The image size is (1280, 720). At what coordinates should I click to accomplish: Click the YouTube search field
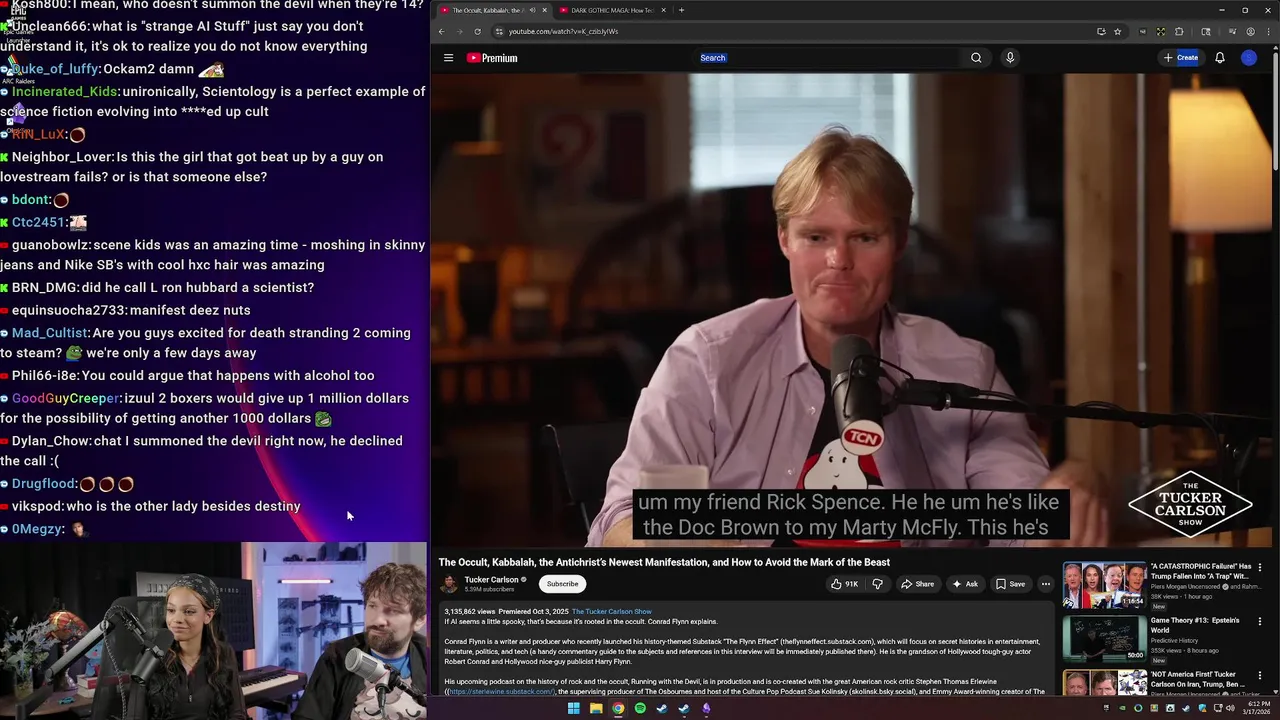tap(830, 58)
